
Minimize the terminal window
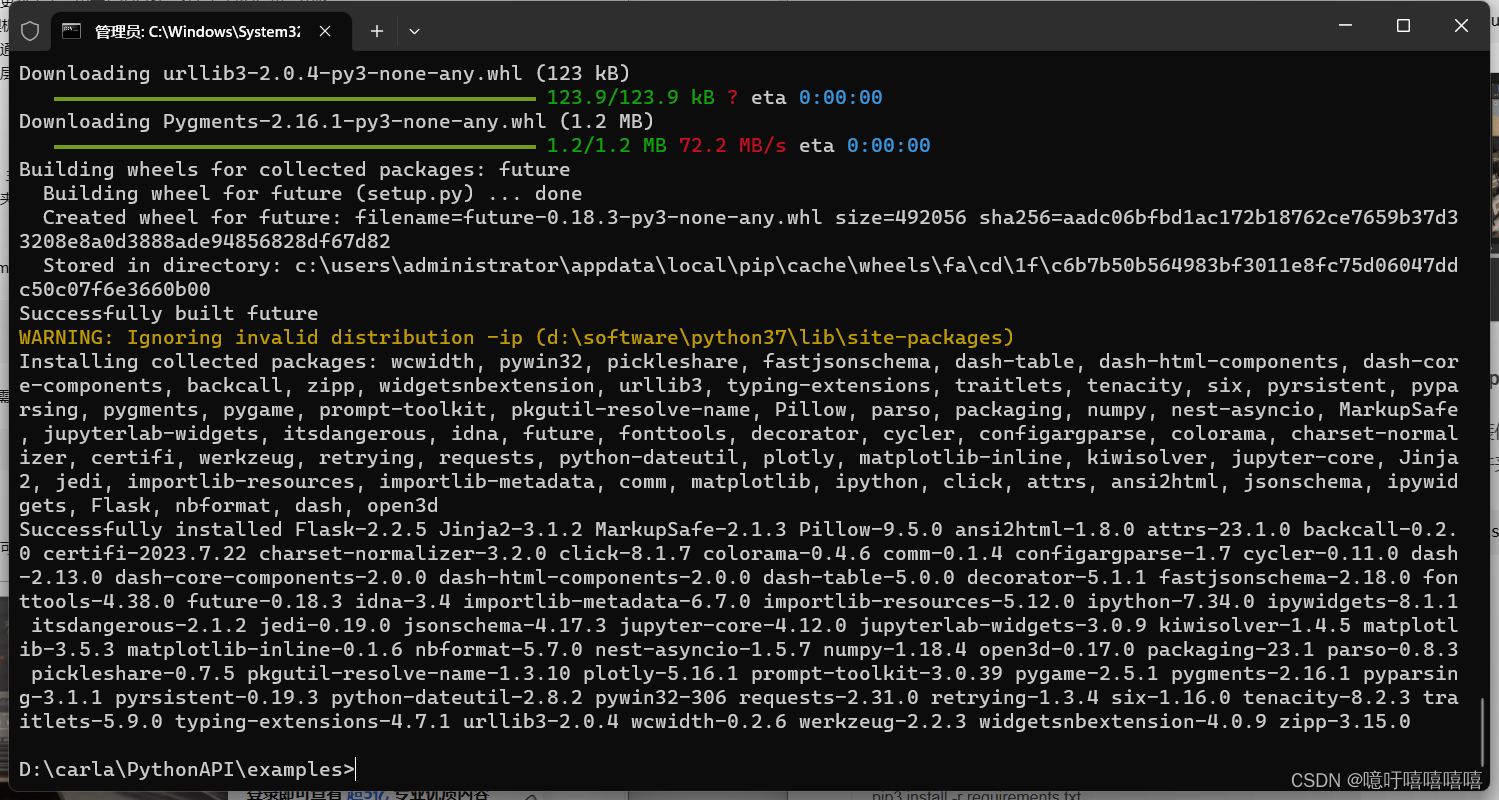pyautogui.click(x=1345, y=26)
